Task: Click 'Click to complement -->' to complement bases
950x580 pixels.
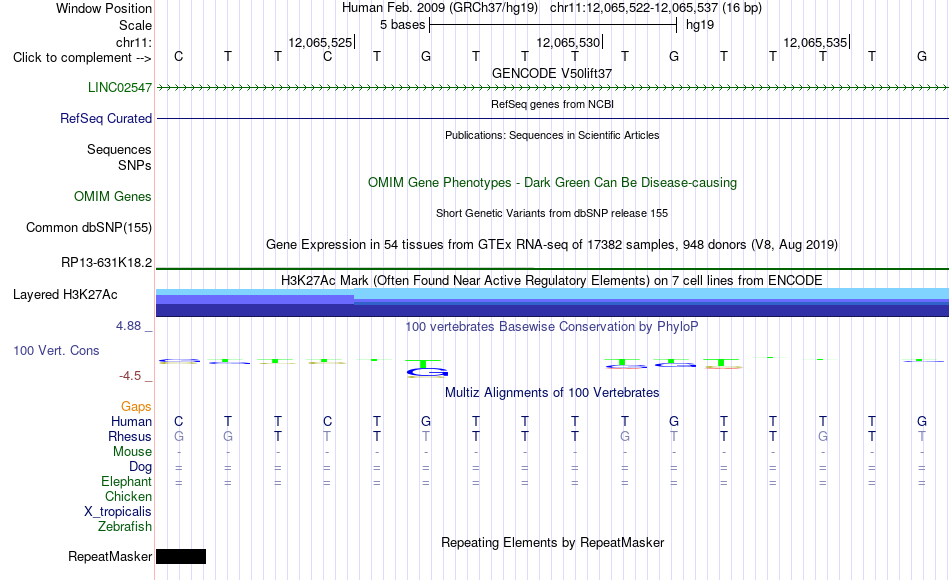Action: [x=82, y=58]
